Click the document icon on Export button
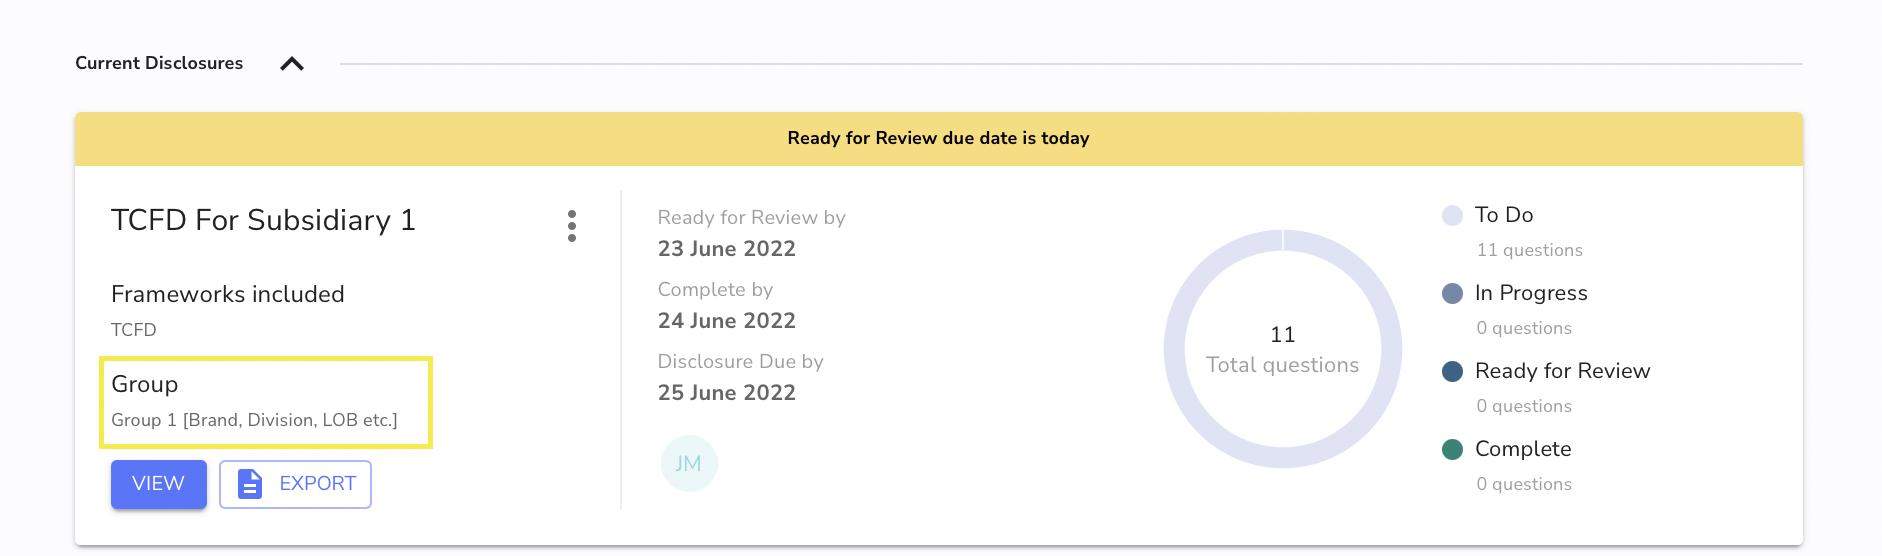The width and height of the screenshot is (1882, 556). coord(250,484)
